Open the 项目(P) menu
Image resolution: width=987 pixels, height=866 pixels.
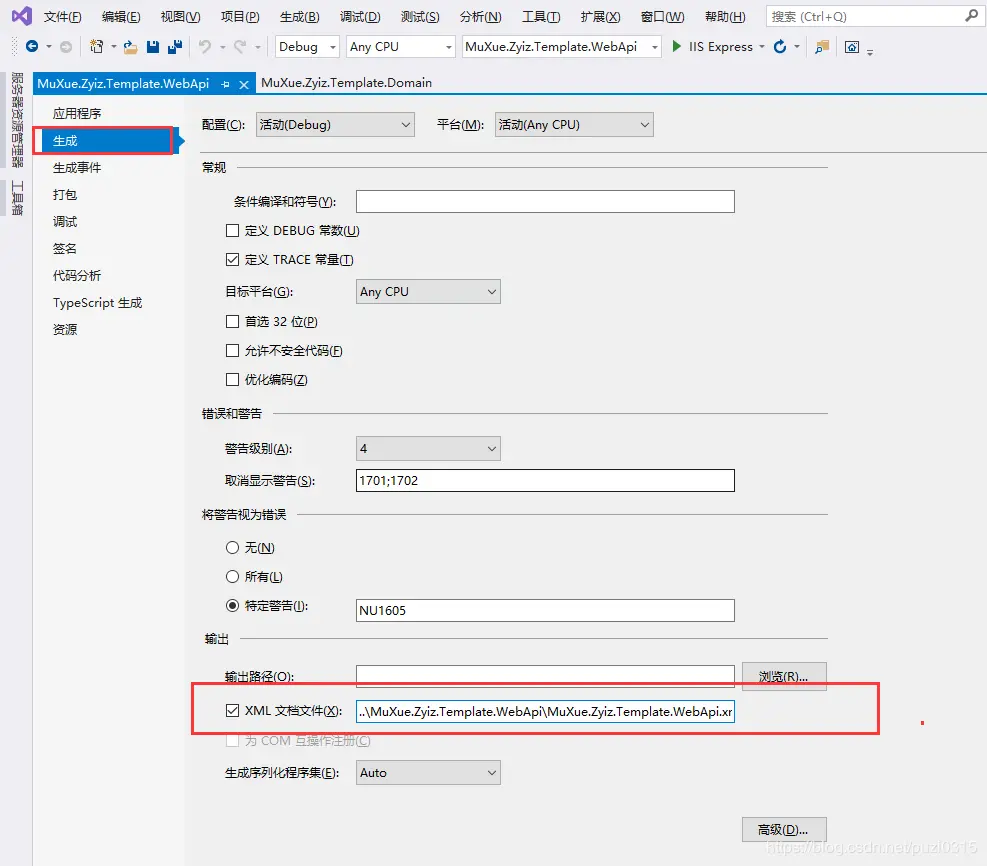pos(240,17)
